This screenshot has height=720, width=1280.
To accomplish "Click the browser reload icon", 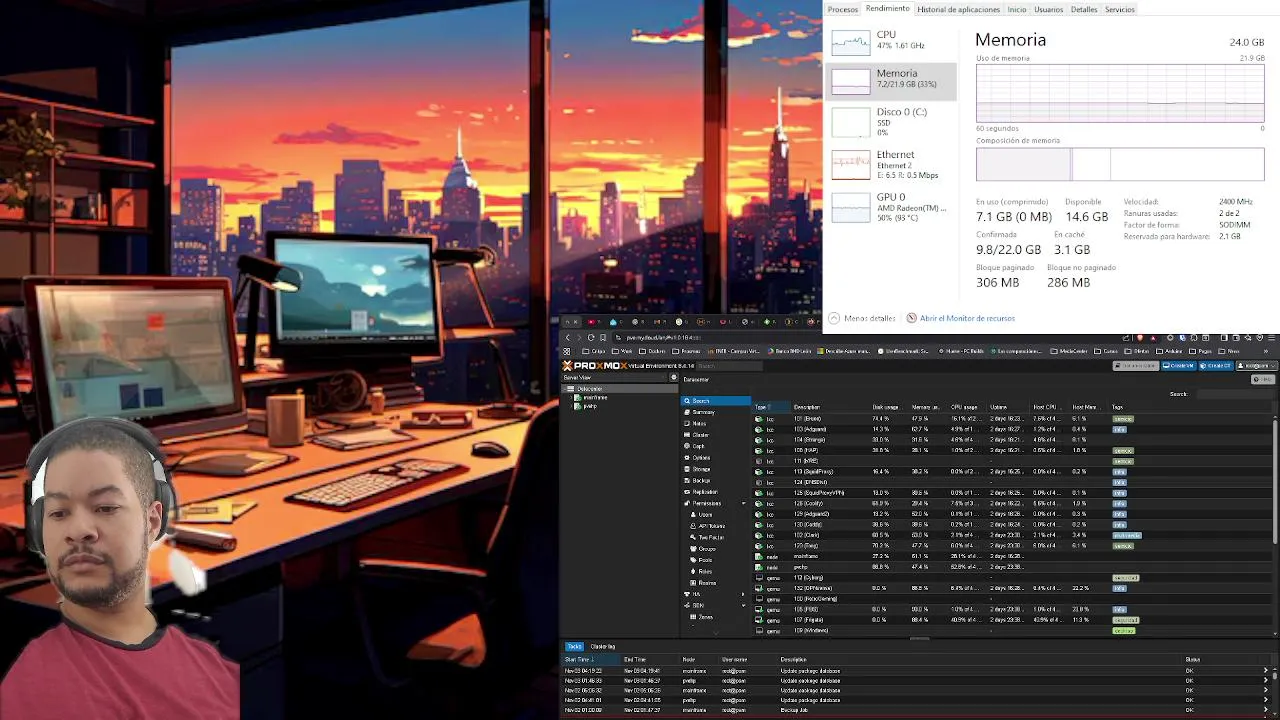I will pos(591,337).
